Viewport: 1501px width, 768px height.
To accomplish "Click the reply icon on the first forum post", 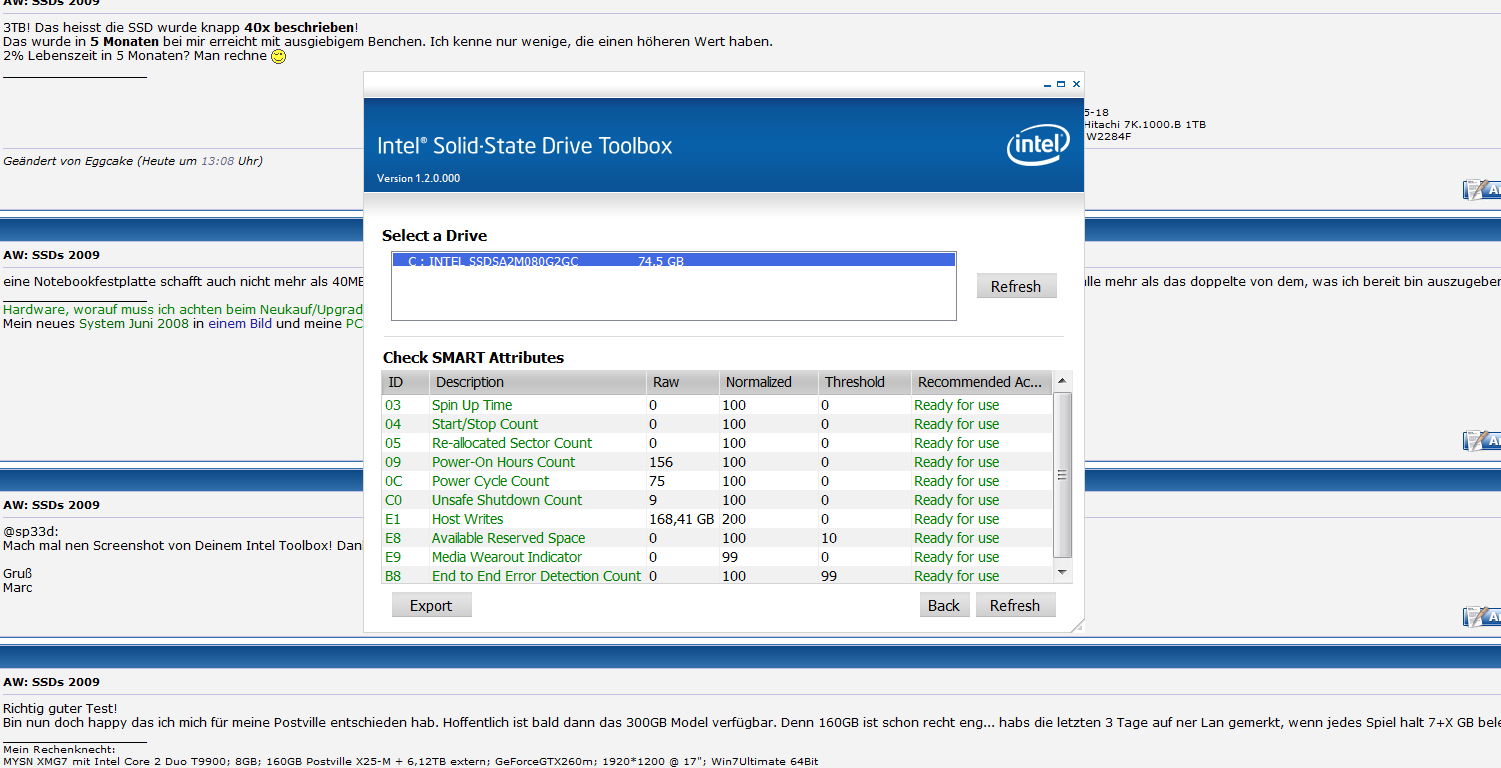I will pos(1482,190).
